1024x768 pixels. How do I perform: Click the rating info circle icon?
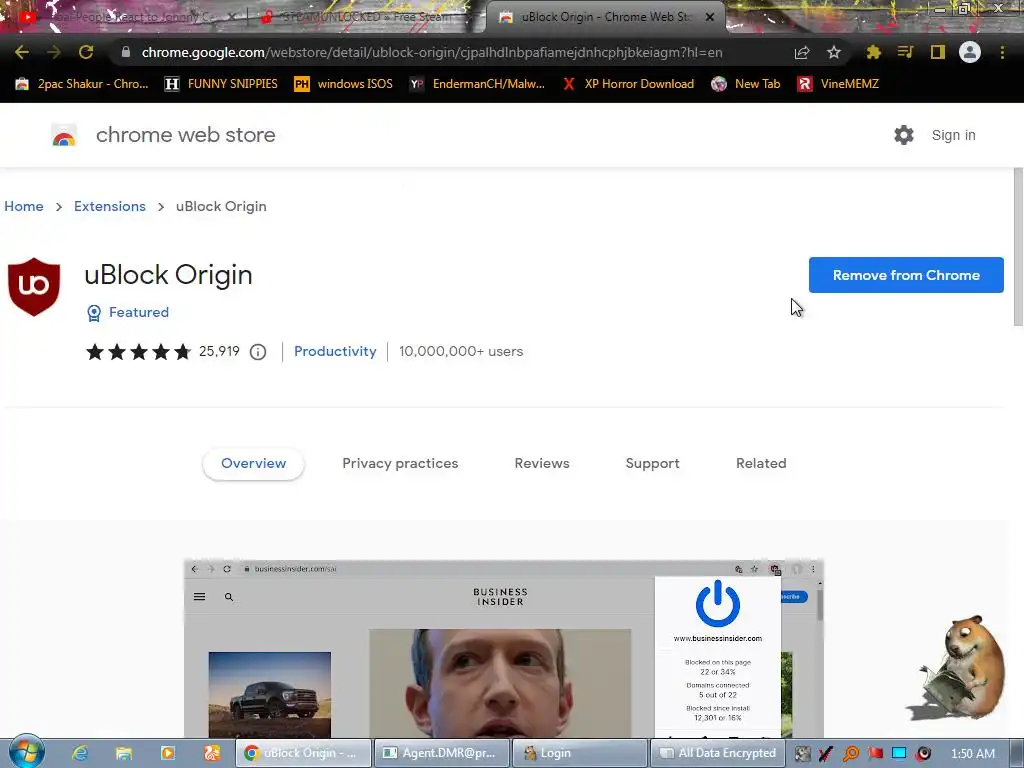click(258, 352)
